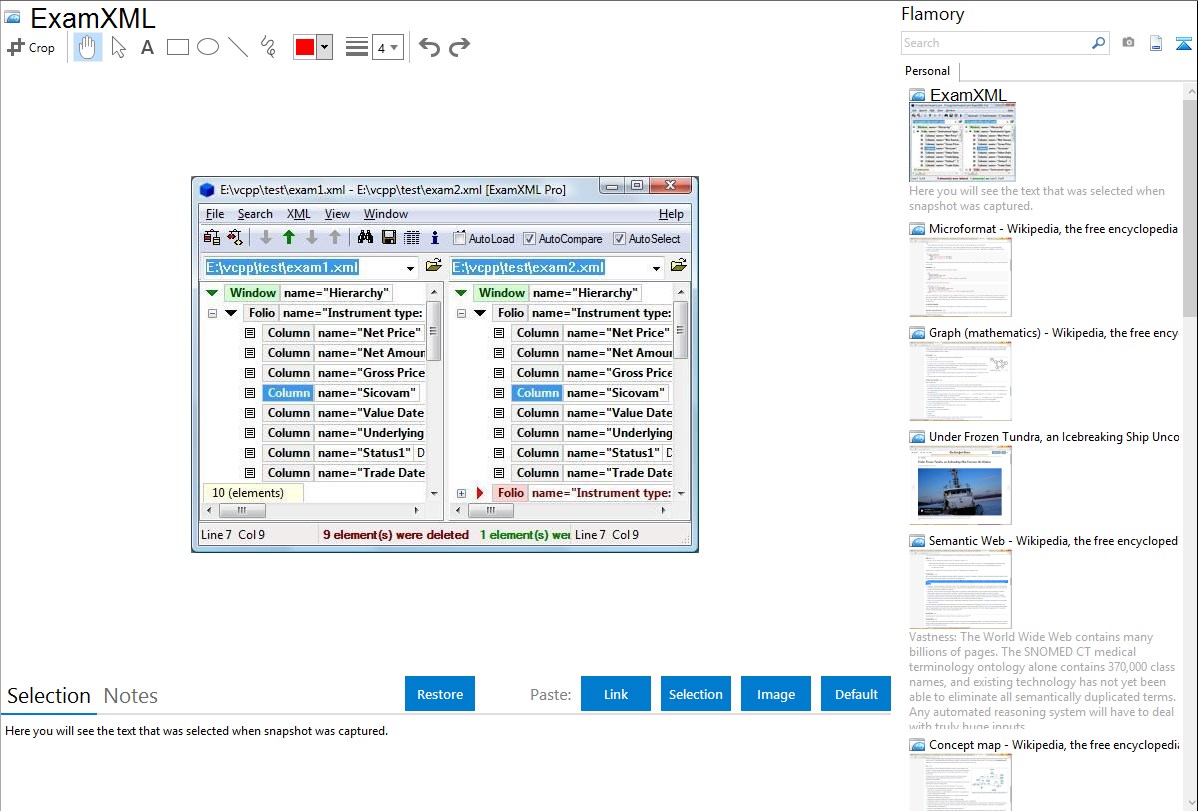Viewport: 1198px width, 811px height.
Task: Open the color dropdown arrow
Action: tap(325, 47)
